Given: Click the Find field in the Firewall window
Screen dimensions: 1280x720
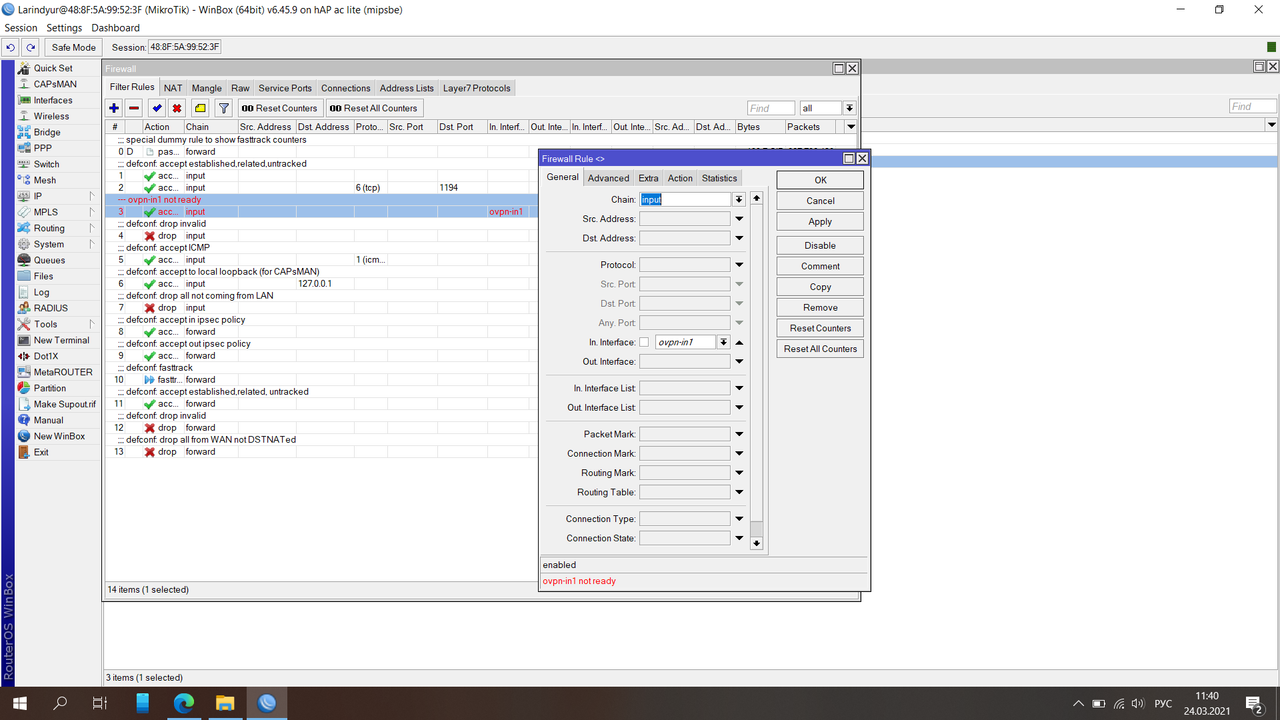Looking at the screenshot, I should click(771, 108).
